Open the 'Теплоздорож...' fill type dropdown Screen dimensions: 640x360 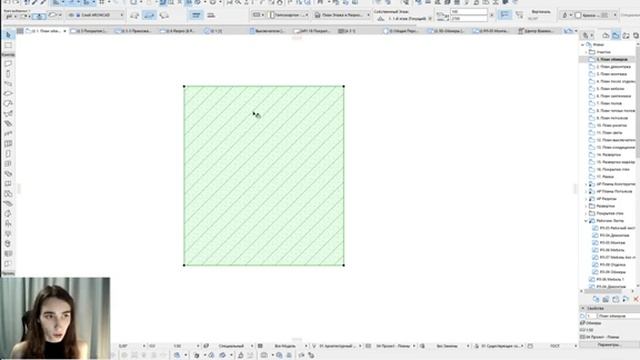click(289, 15)
